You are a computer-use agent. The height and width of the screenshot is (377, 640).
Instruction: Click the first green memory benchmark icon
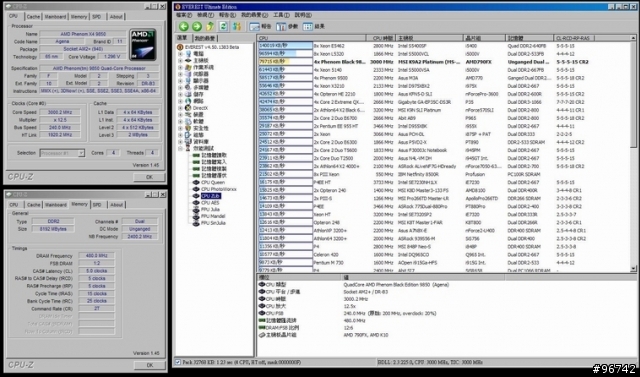coord(196,155)
